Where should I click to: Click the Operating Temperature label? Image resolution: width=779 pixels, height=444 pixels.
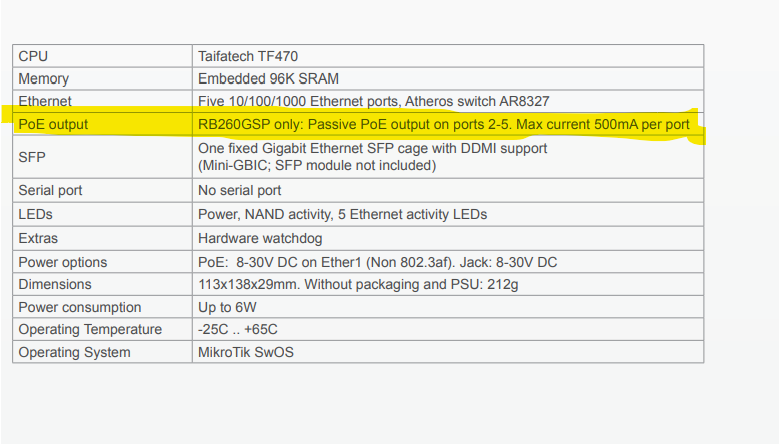click(x=90, y=329)
